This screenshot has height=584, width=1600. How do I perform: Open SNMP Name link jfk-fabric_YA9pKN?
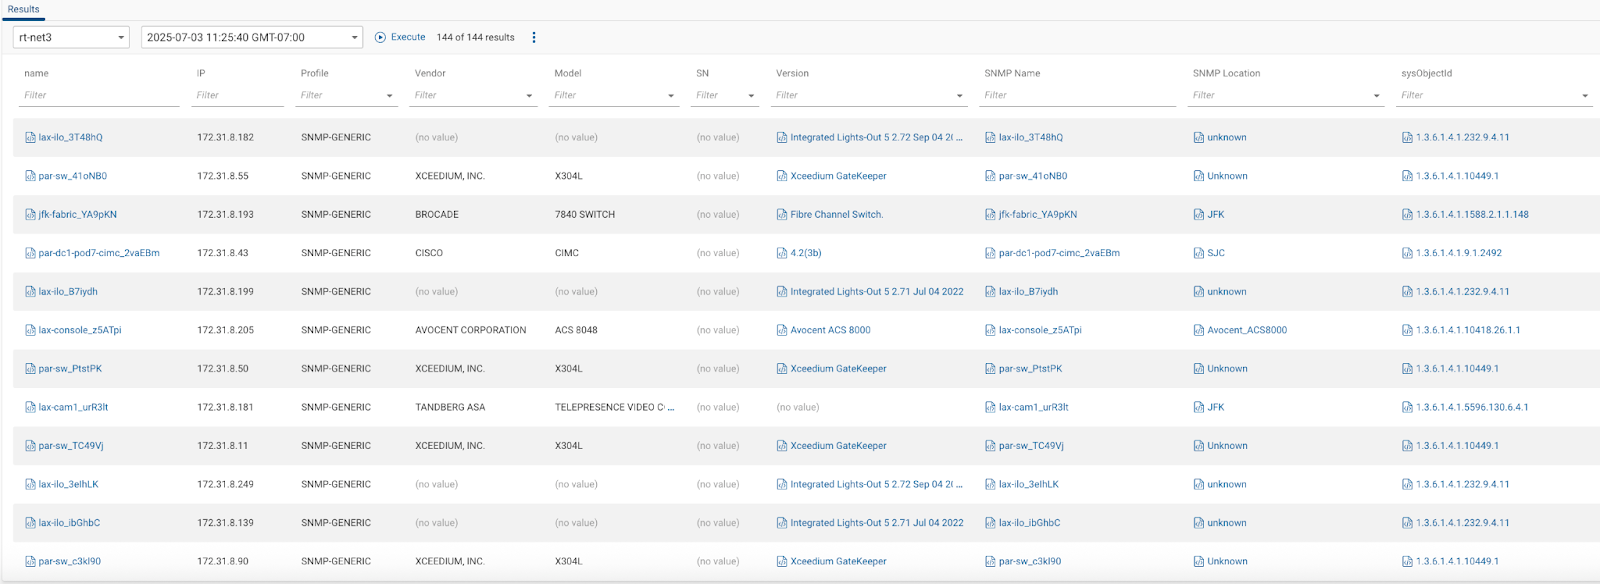point(1038,215)
